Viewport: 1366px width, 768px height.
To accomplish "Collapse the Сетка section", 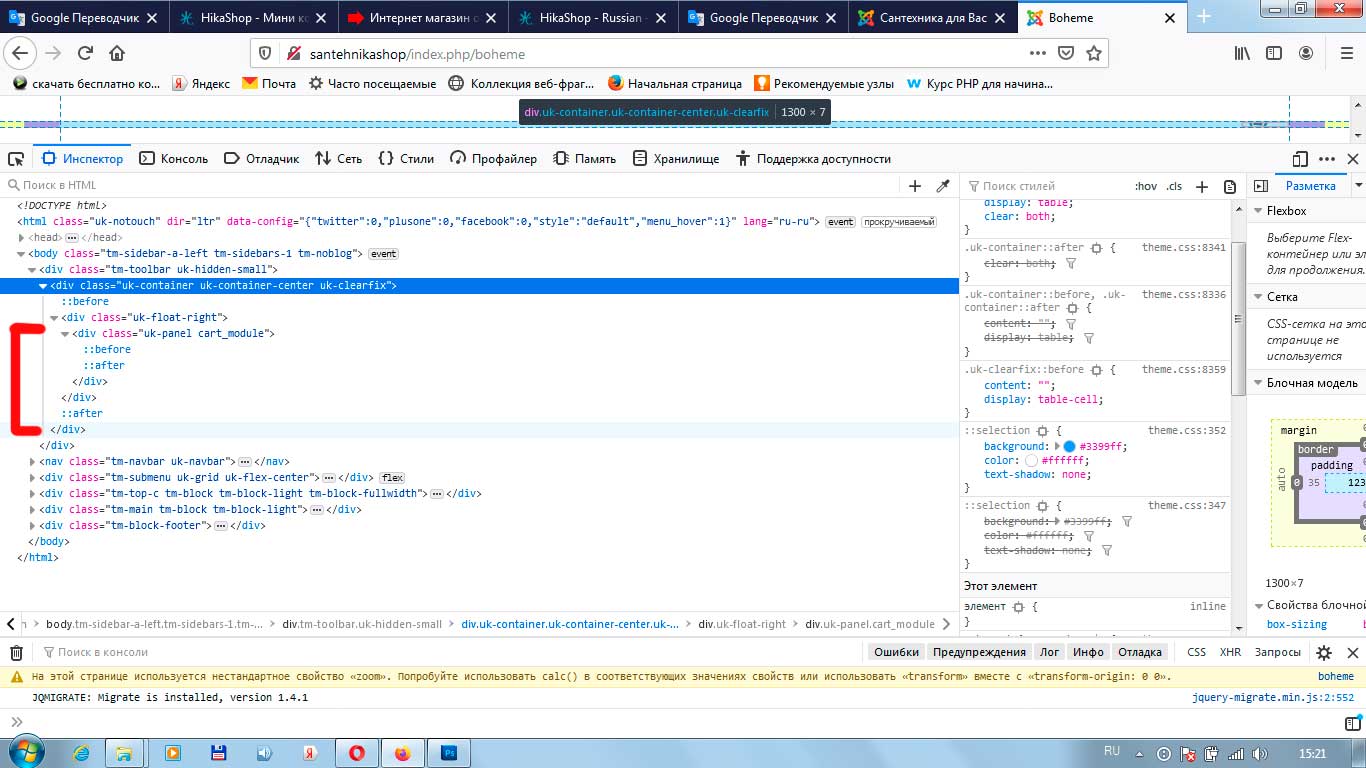I will 1256,297.
